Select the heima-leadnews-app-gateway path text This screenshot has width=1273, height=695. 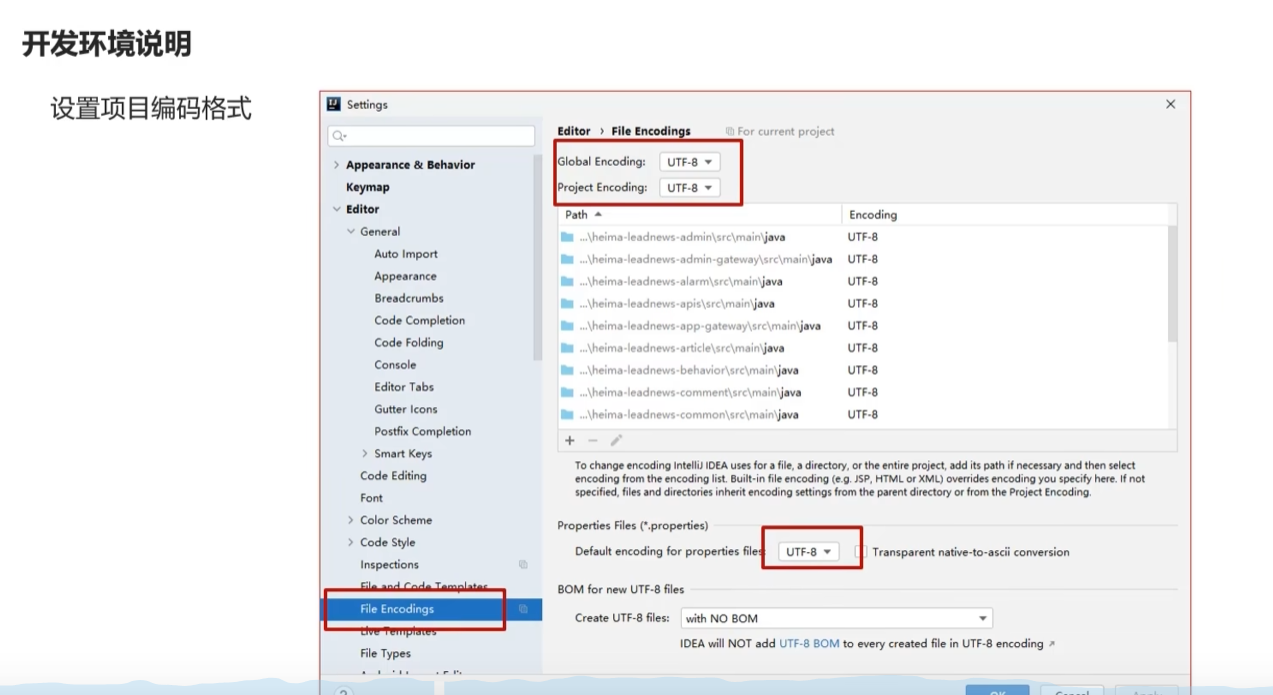(700, 326)
